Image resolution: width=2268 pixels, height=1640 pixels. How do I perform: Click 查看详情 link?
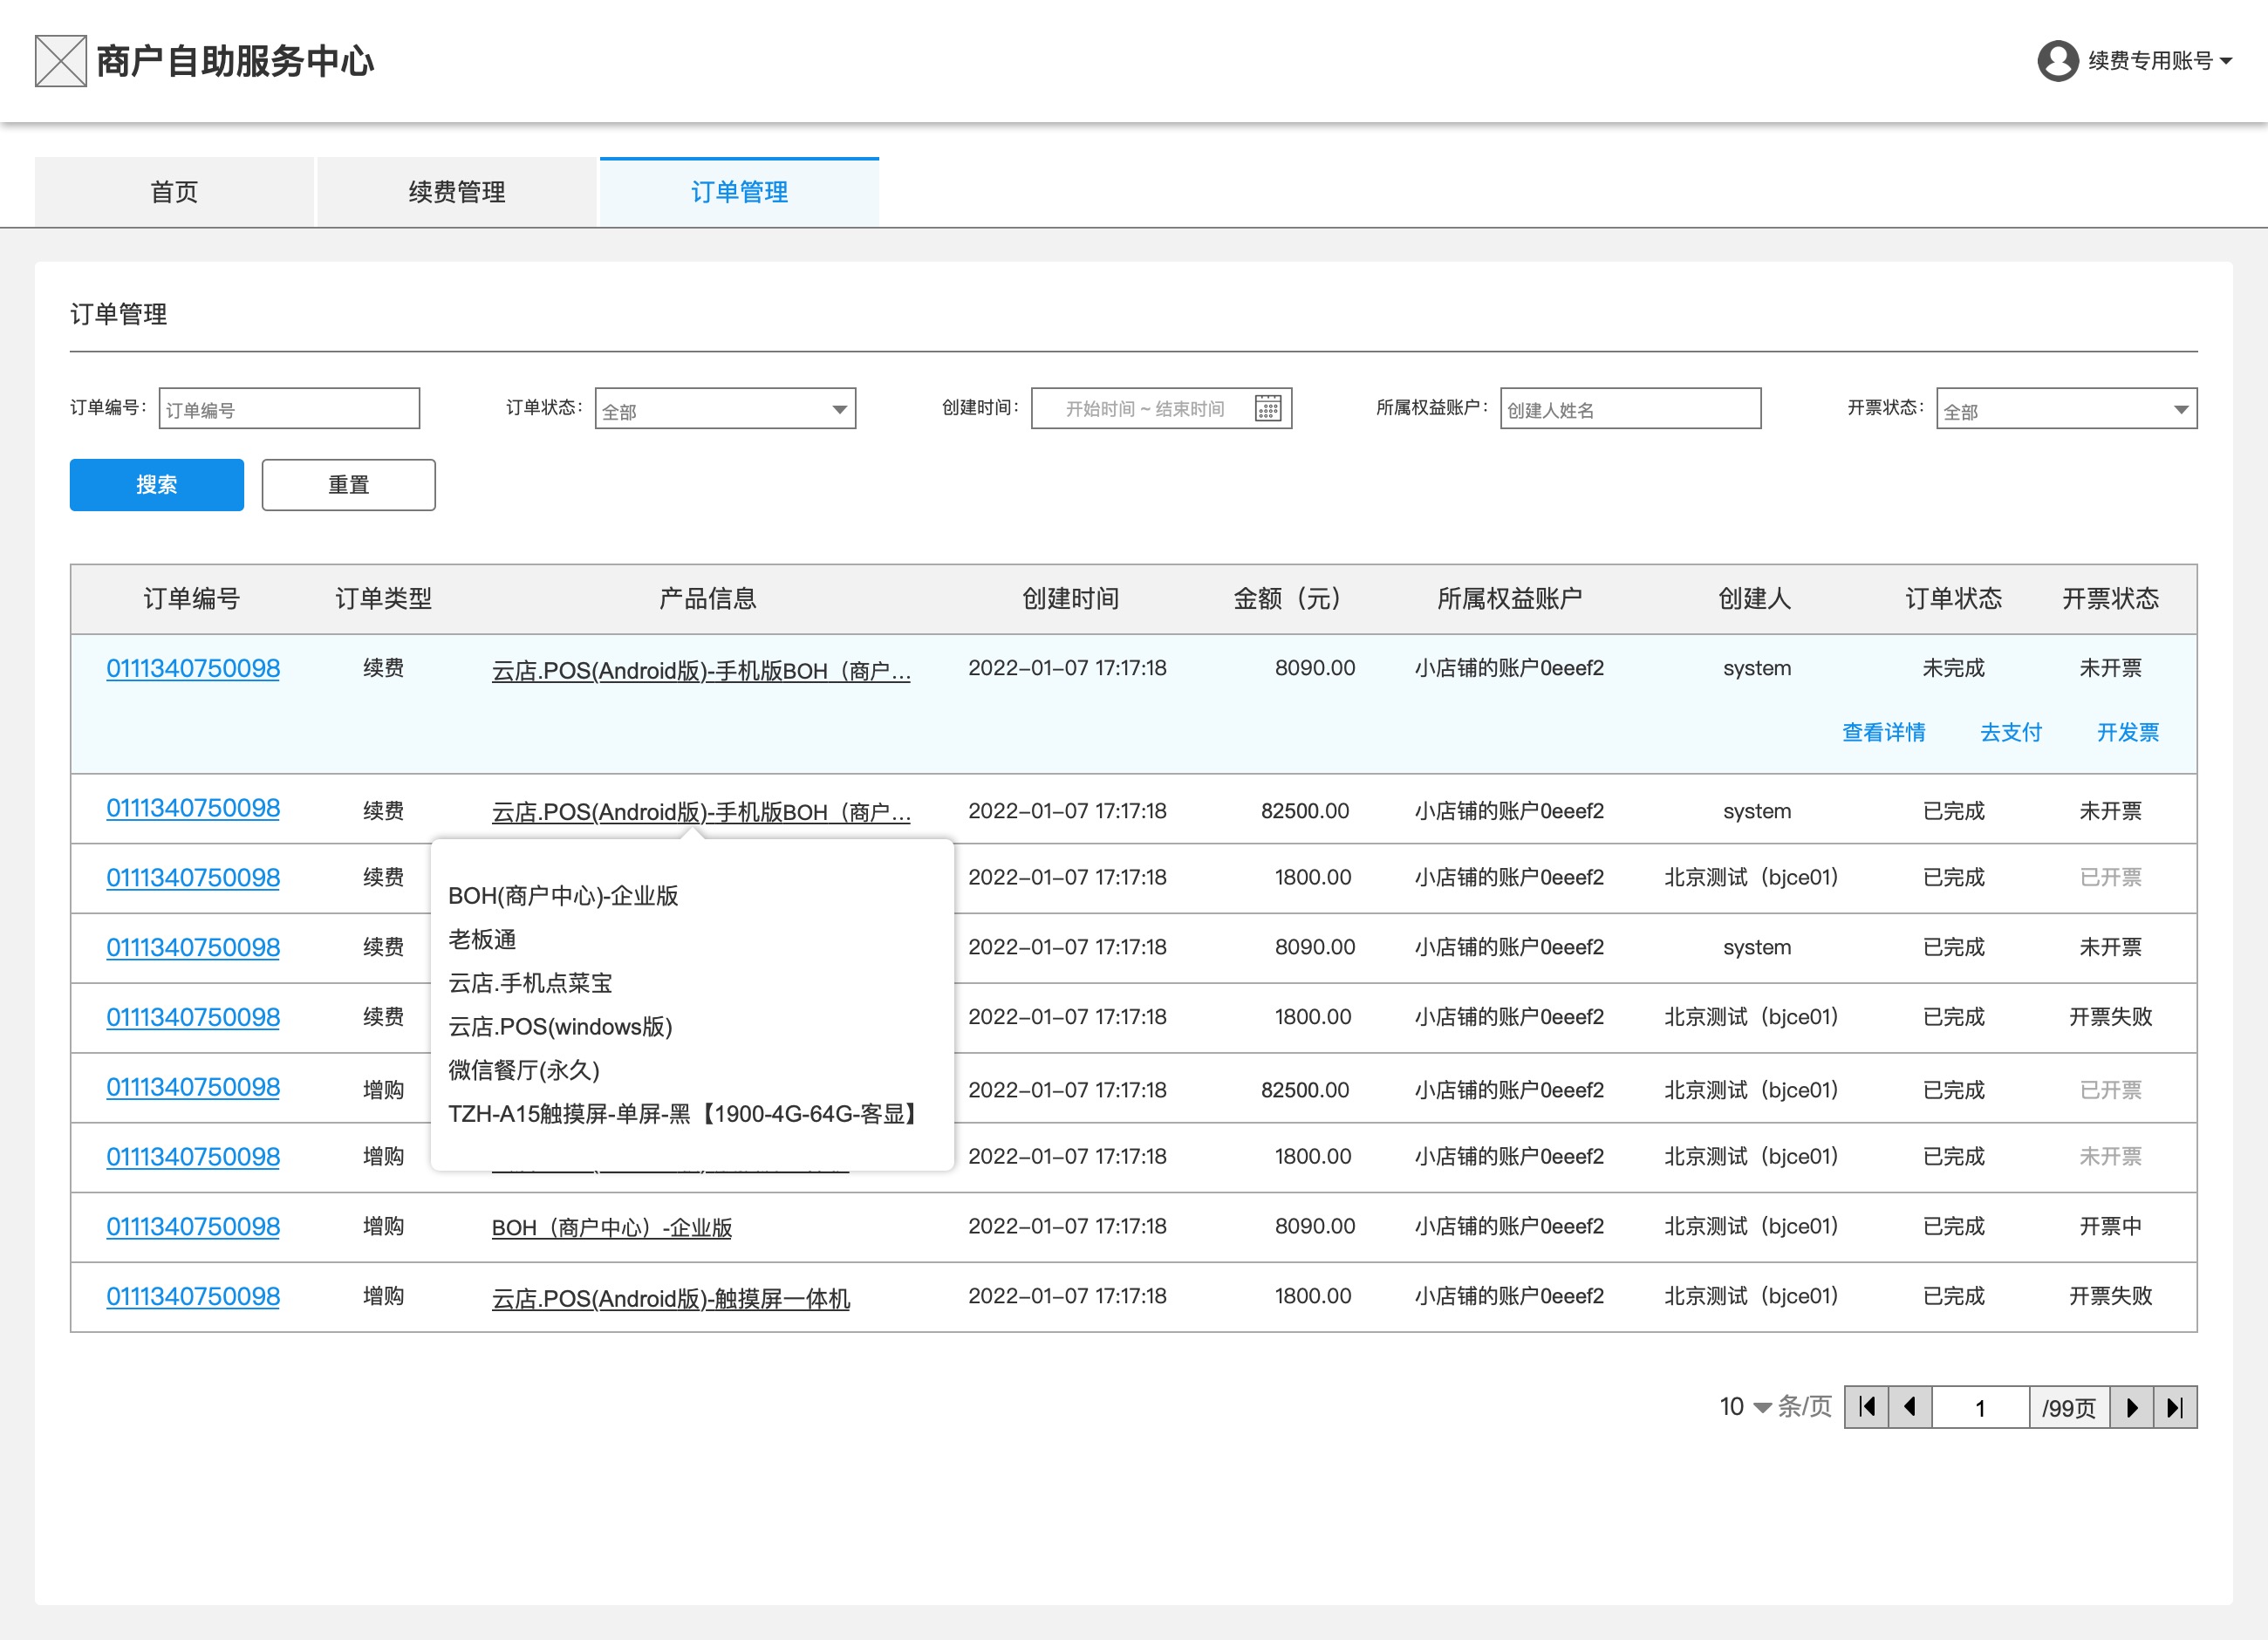click(1884, 732)
